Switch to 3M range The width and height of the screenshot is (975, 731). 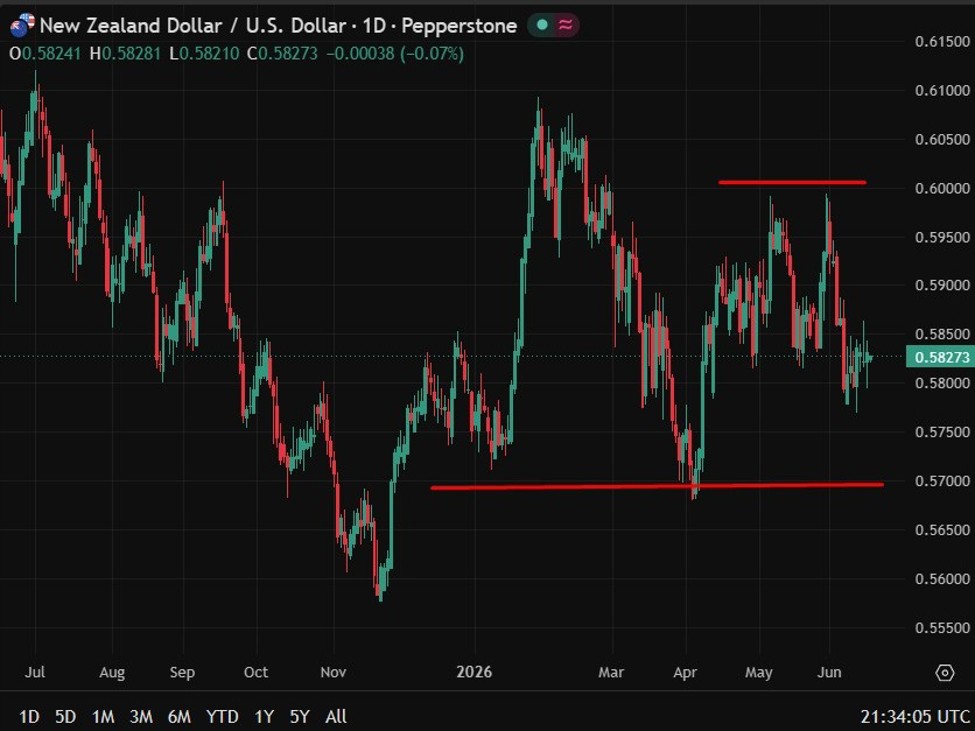(x=141, y=717)
